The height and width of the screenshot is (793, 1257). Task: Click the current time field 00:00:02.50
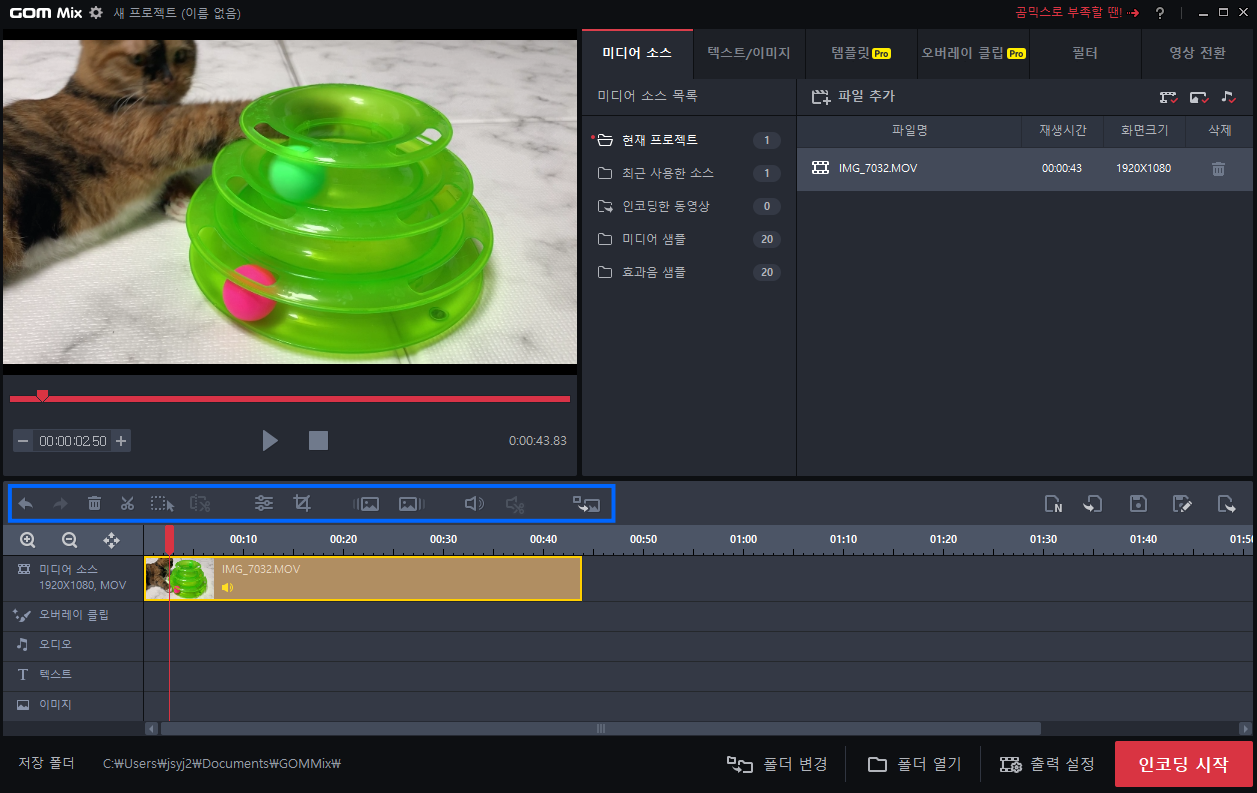point(73,441)
